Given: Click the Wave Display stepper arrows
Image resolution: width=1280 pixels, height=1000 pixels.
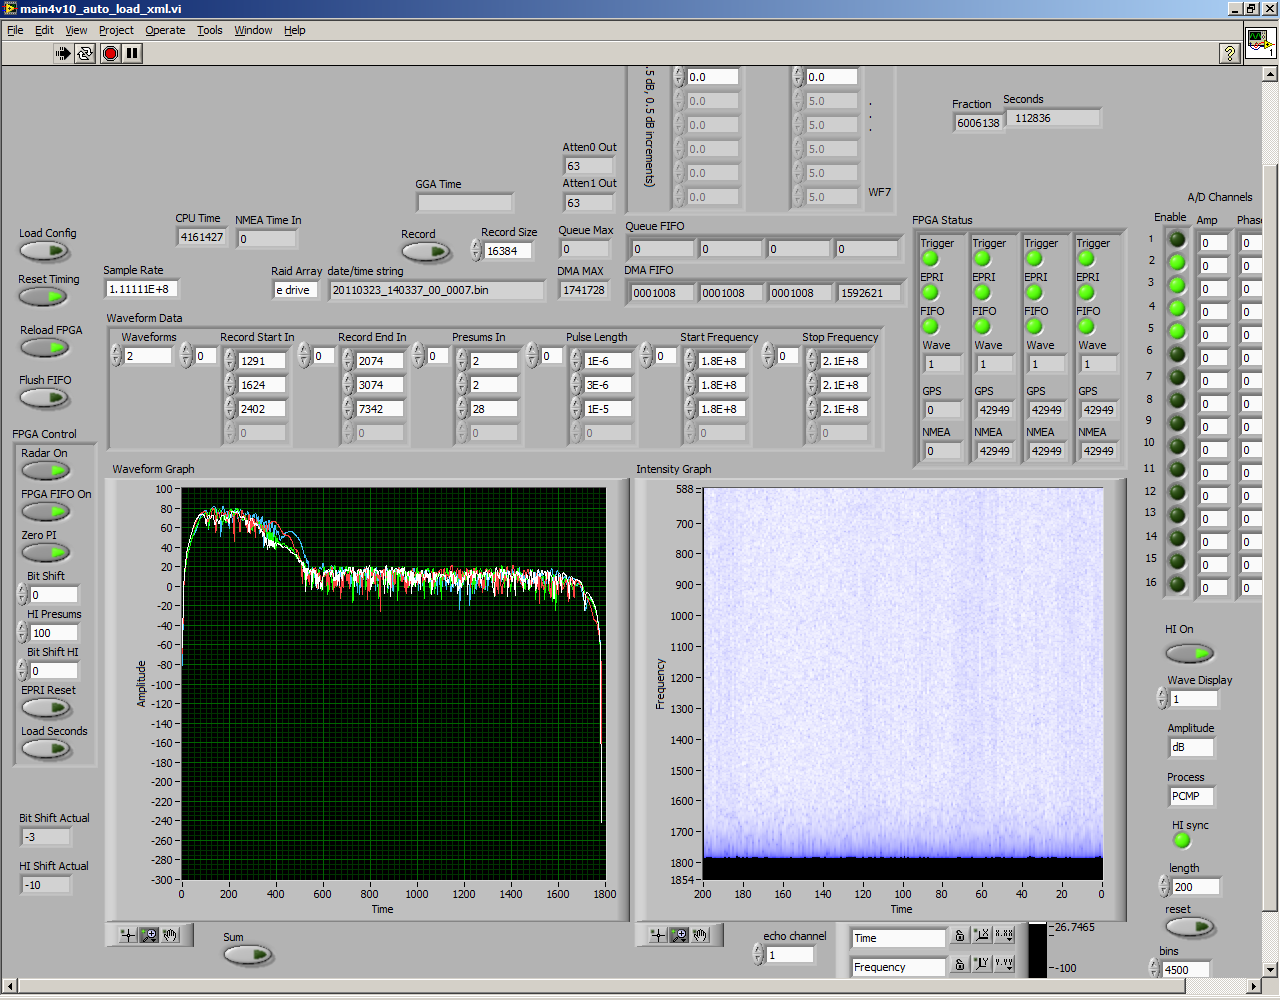Looking at the screenshot, I should coord(1162,699).
